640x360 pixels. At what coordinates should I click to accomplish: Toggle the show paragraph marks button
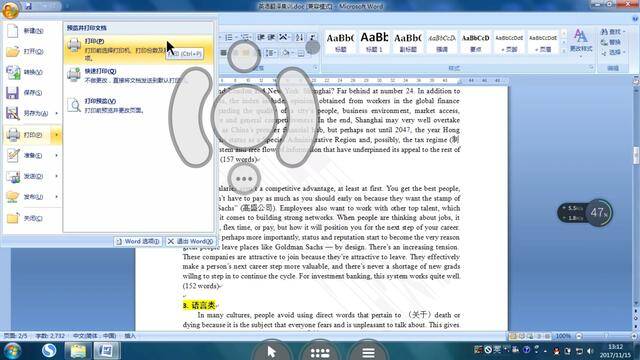pyautogui.click(x=312, y=38)
